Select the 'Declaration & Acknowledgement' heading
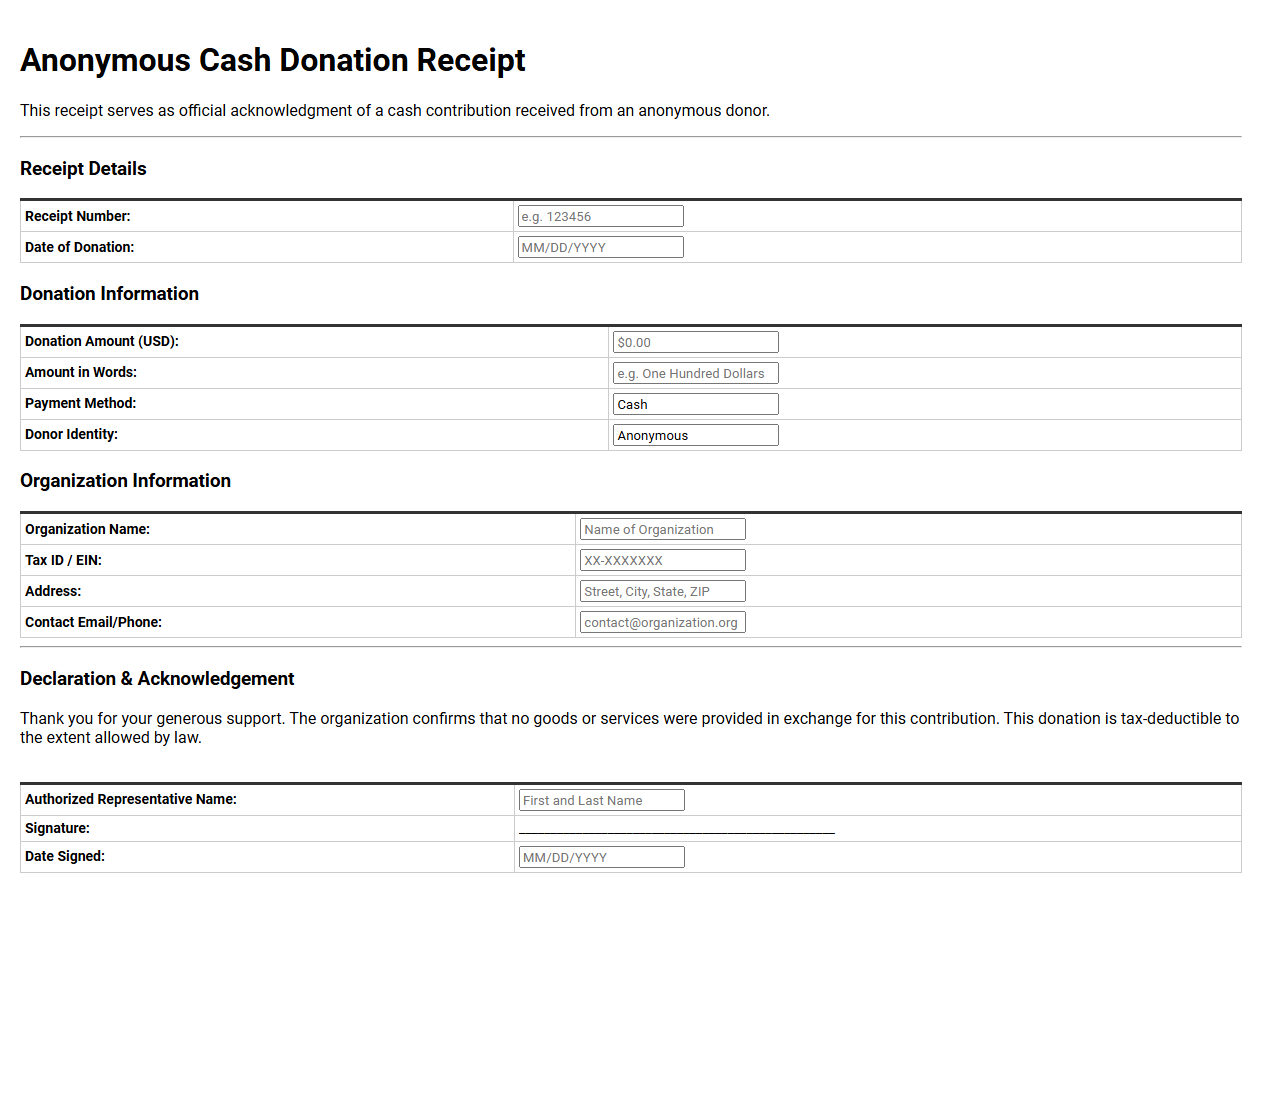The image size is (1262, 1120). pos(157,679)
